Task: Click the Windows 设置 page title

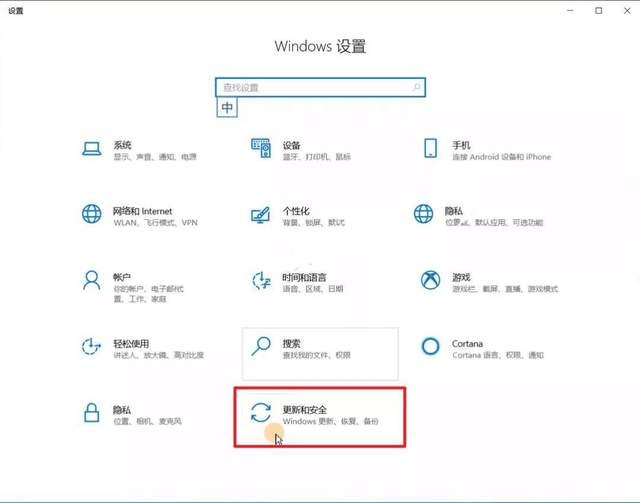Action: pyautogui.click(x=320, y=46)
